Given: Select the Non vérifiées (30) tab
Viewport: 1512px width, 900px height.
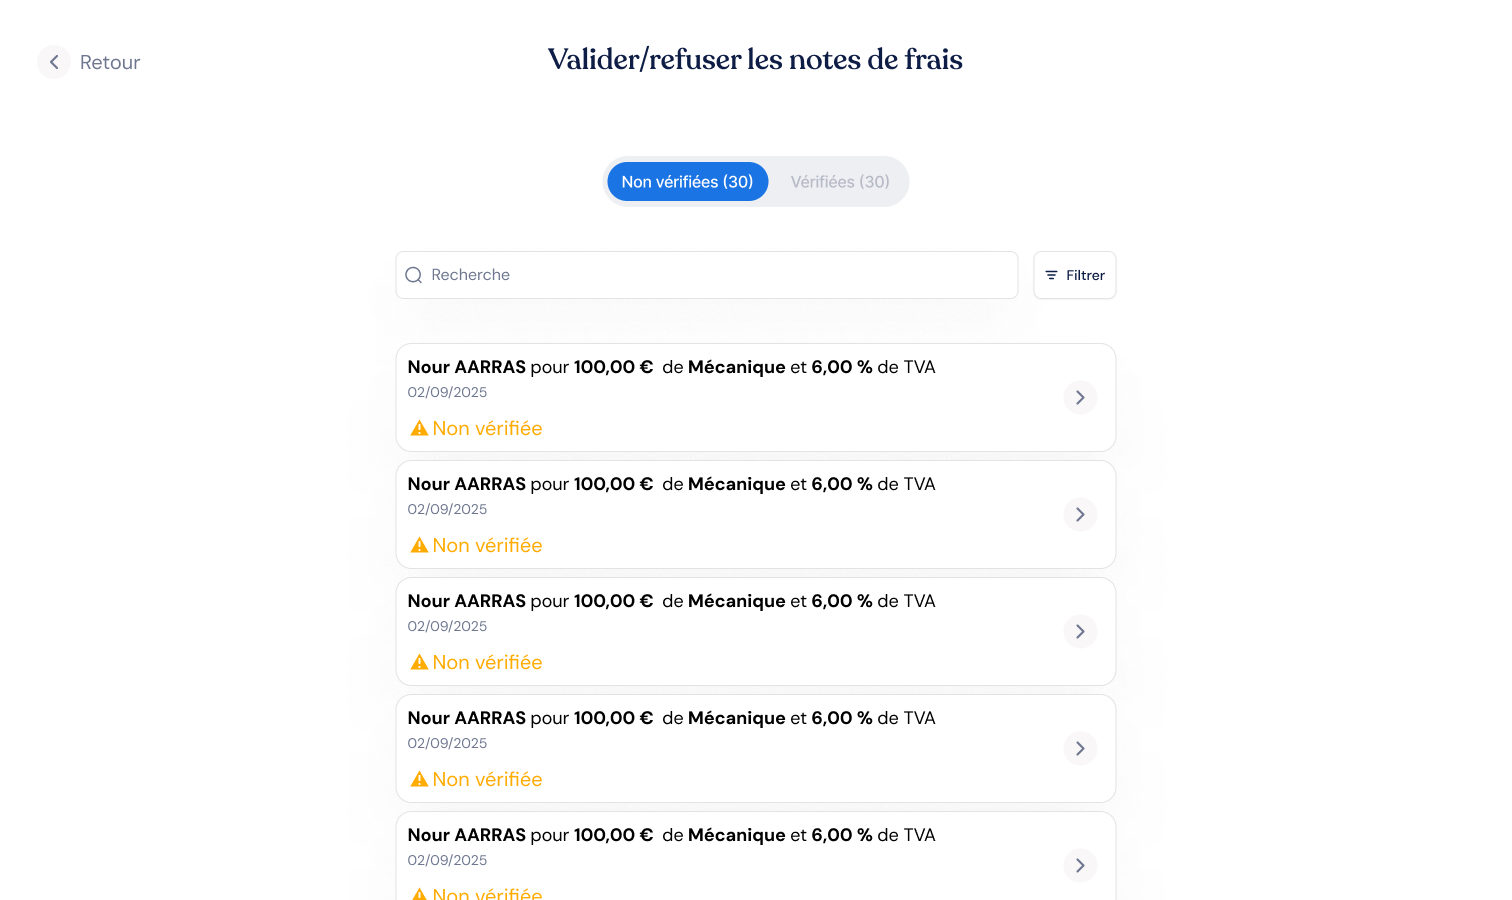Looking at the screenshot, I should (687, 182).
